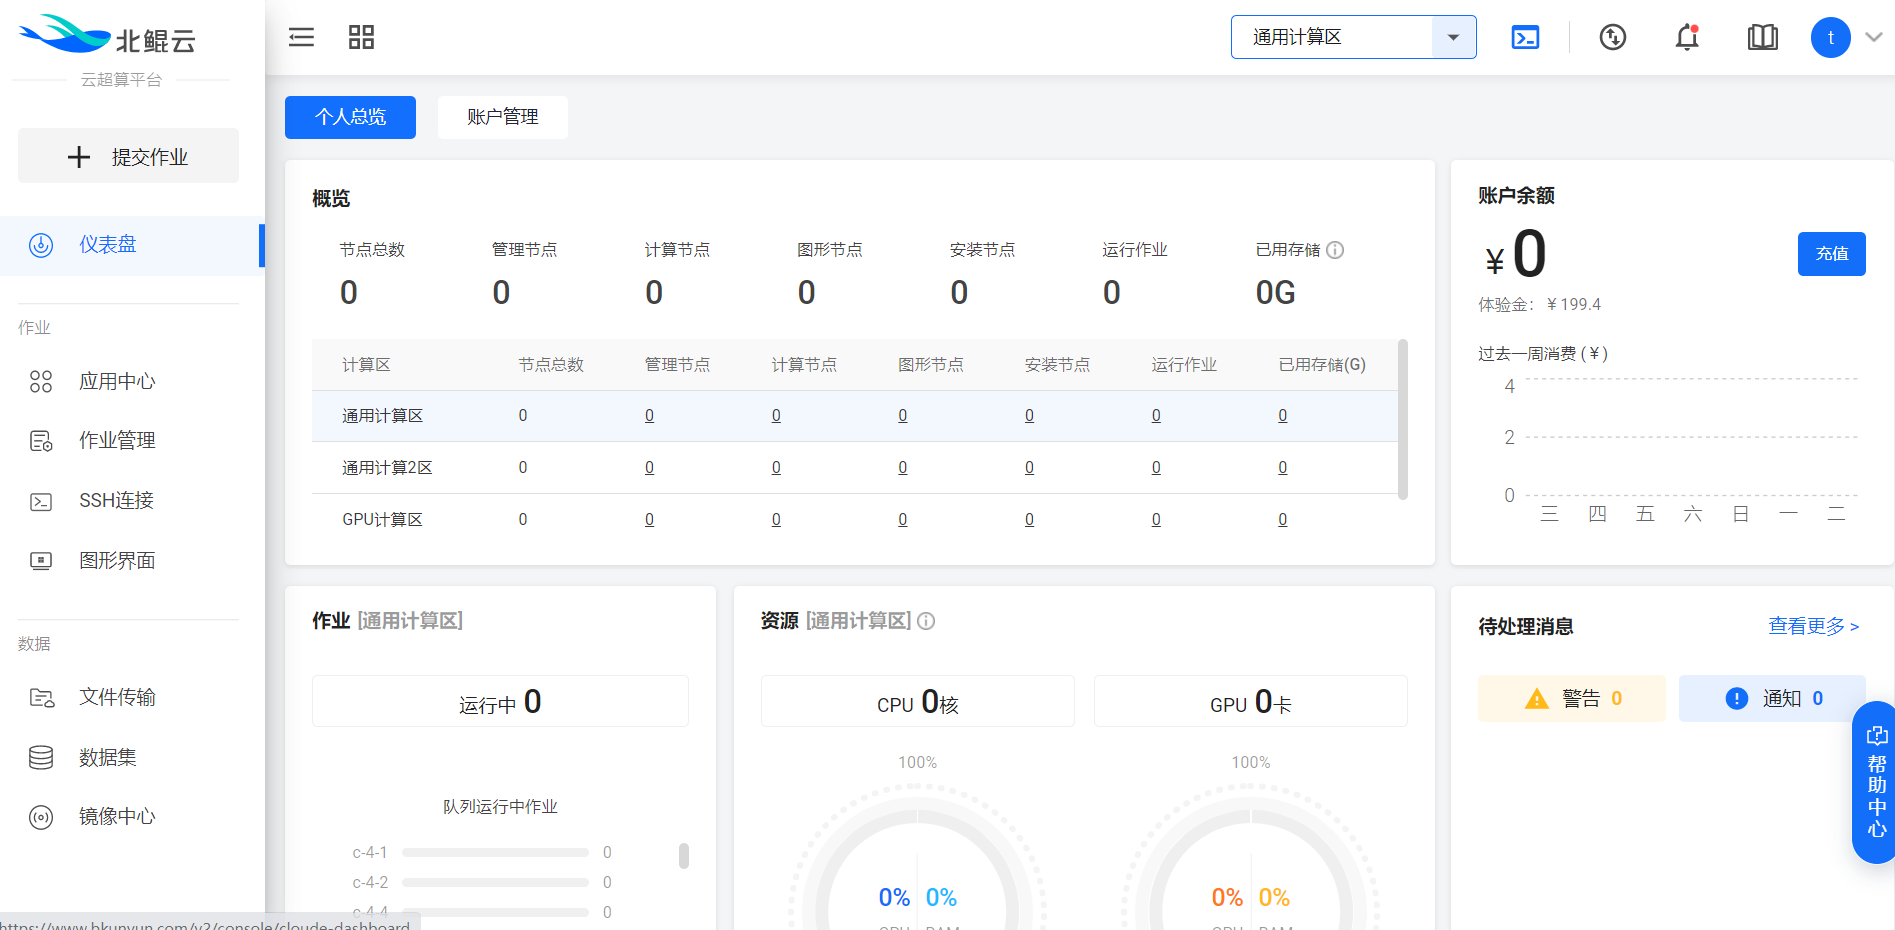Click 已用存储 value link in GPU计算区 row
This screenshot has height=930, width=1895.
[1282, 520]
